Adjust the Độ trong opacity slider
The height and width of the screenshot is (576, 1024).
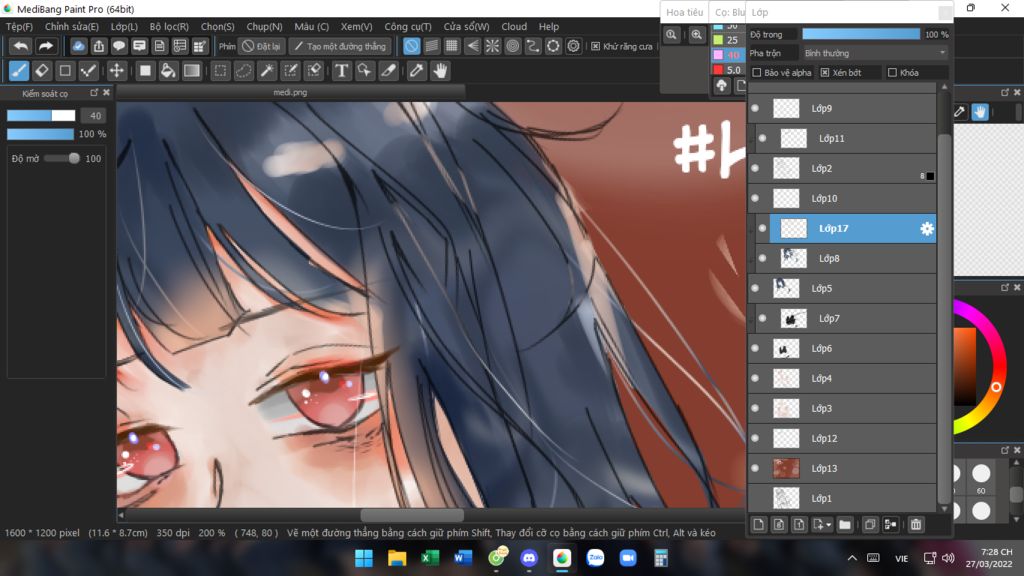(861, 34)
